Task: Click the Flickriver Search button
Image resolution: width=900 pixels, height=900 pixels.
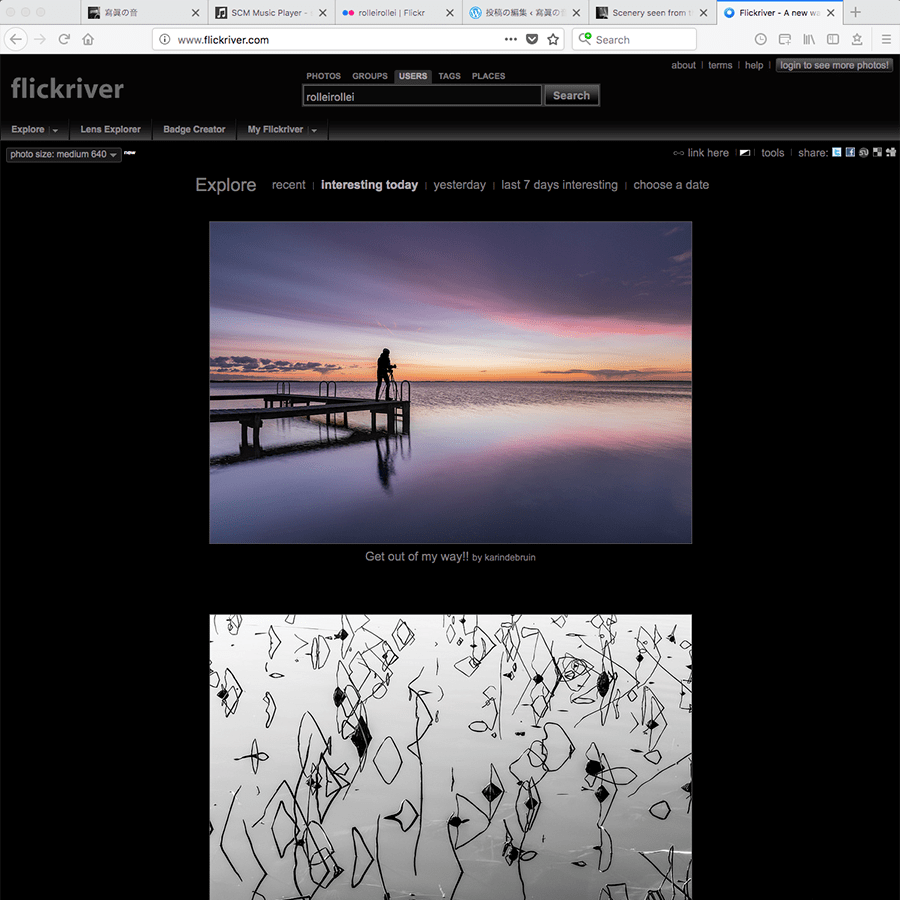Action: [x=571, y=96]
